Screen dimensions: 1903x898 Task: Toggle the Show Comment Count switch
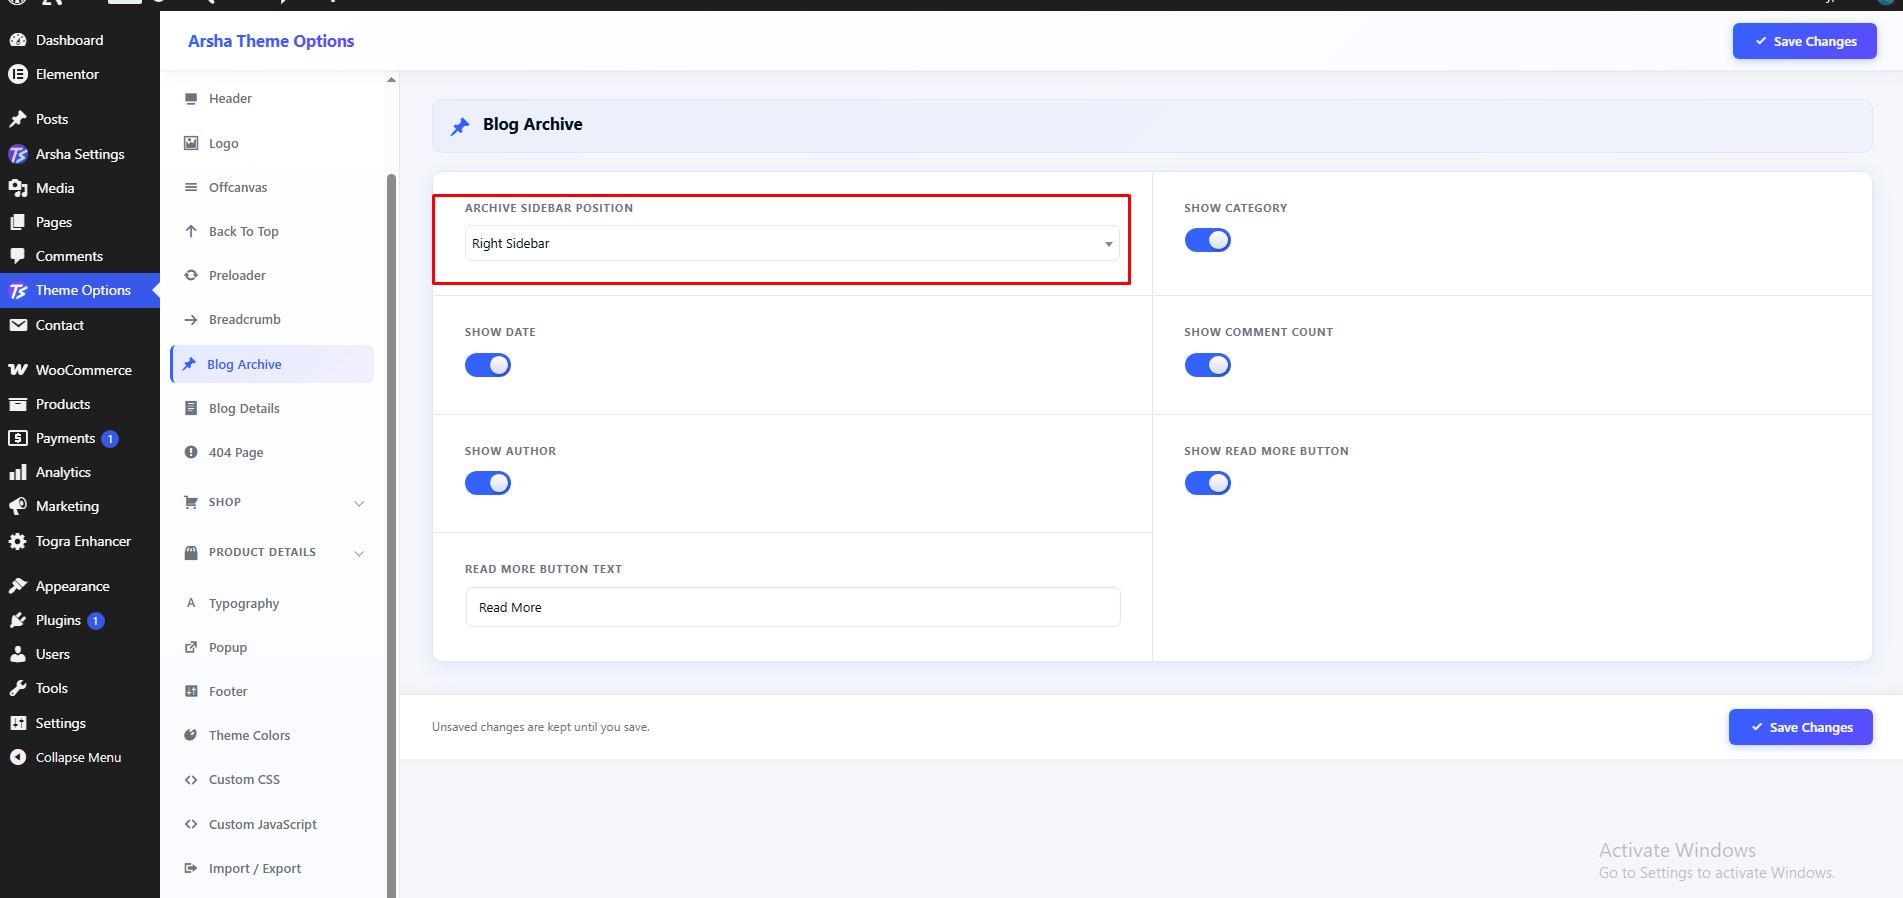coord(1208,365)
